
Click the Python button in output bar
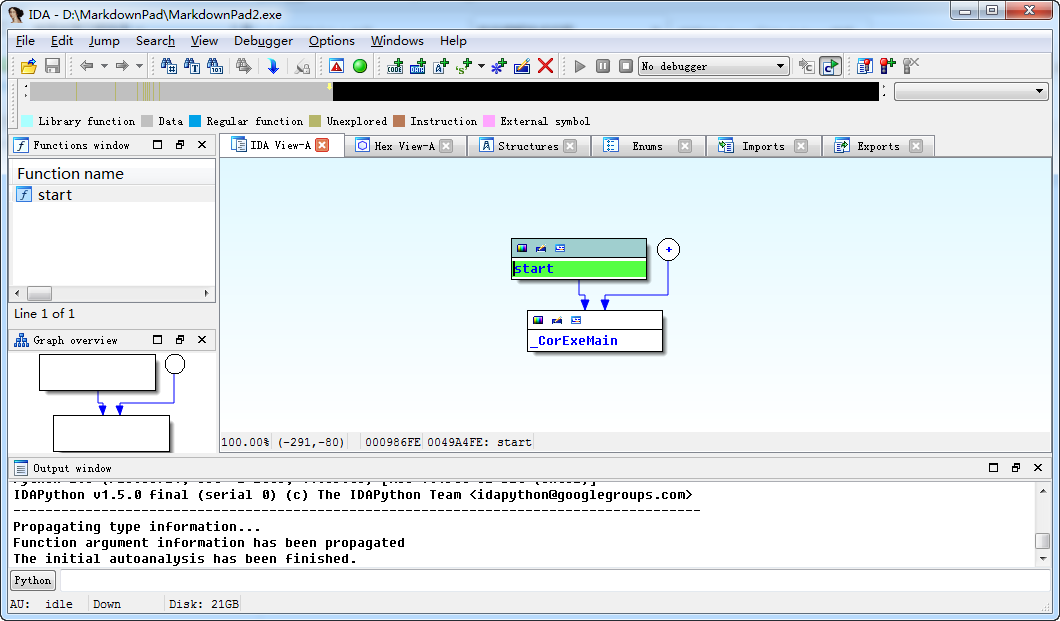[x=32, y=580]
